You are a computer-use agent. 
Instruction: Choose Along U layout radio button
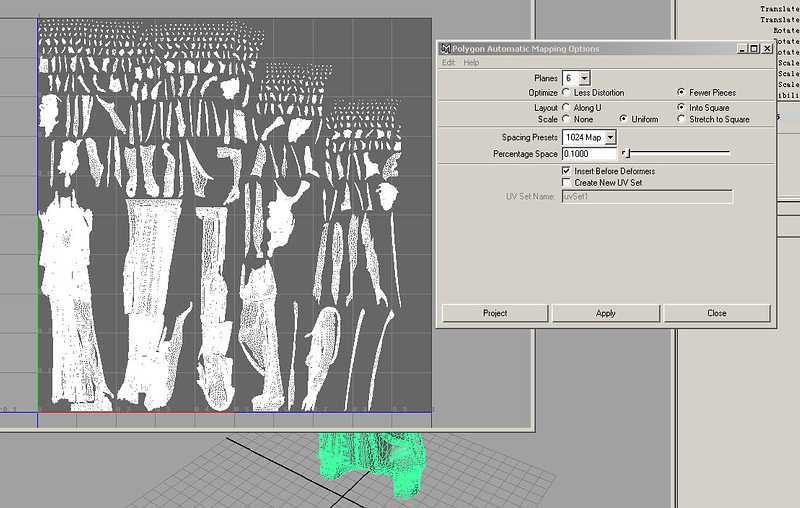566,108
